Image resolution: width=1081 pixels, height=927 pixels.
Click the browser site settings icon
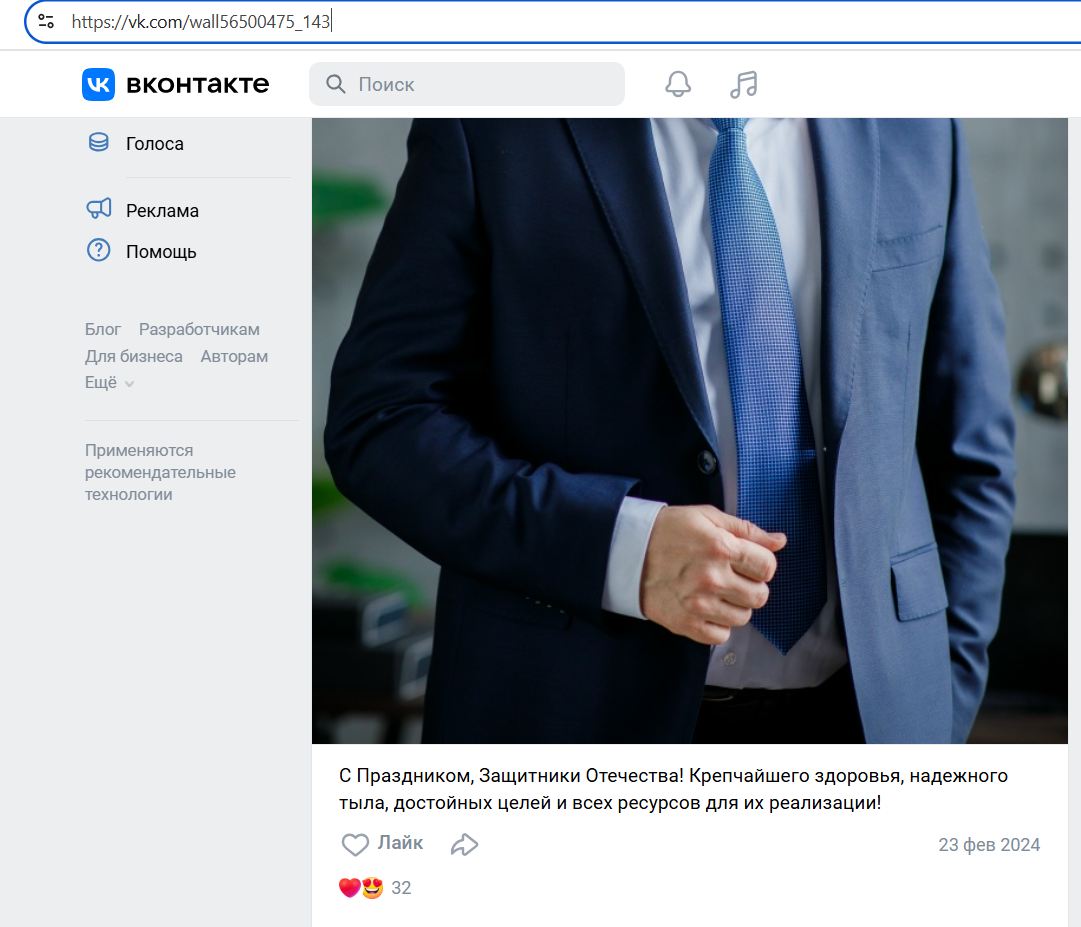[x=46, y=21]
